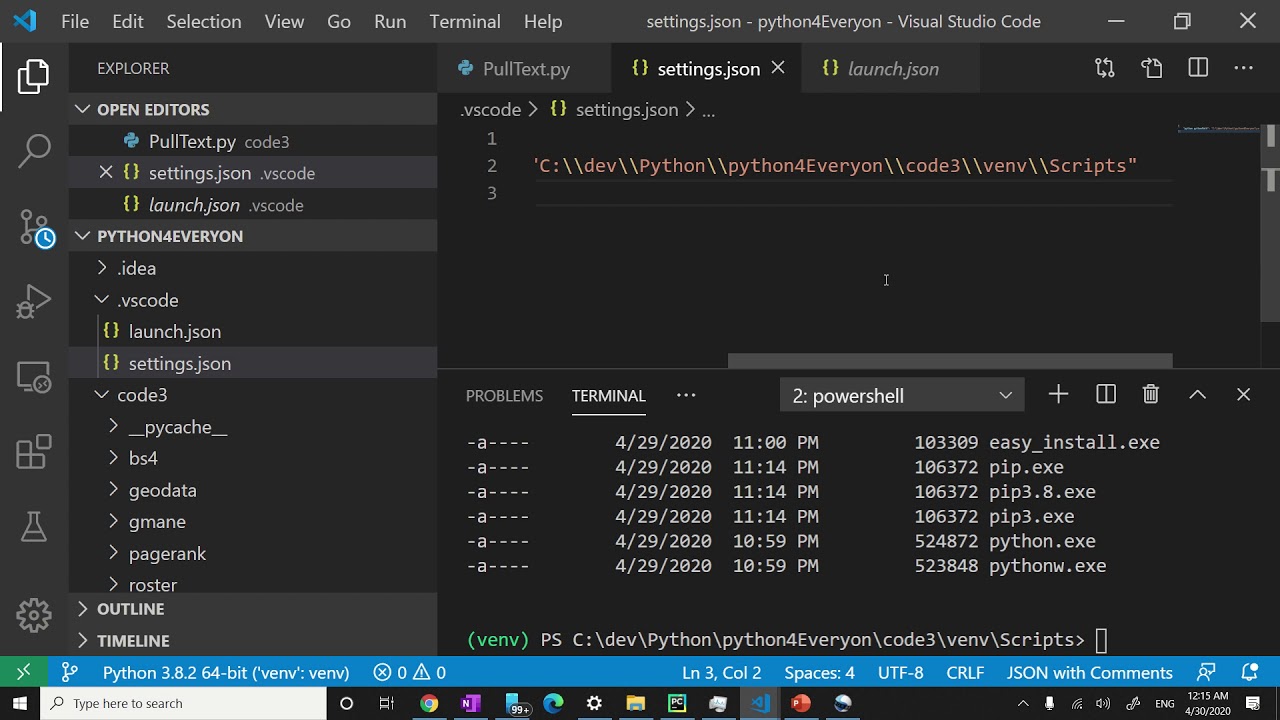Open Google Chrome from the taskbar
1280x720 pixels.
pos(429,704)
